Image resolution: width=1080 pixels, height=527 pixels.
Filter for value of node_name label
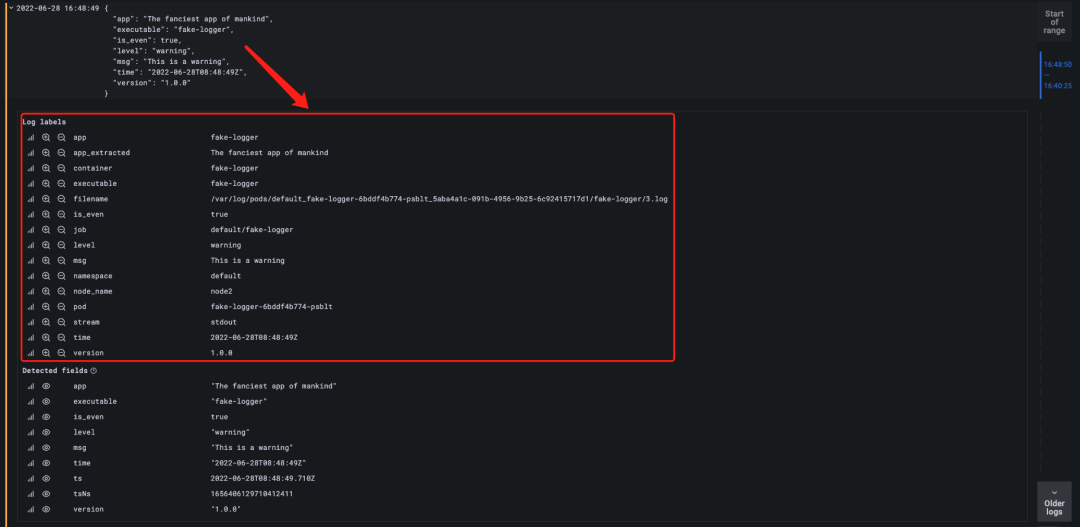coord(46,291)
